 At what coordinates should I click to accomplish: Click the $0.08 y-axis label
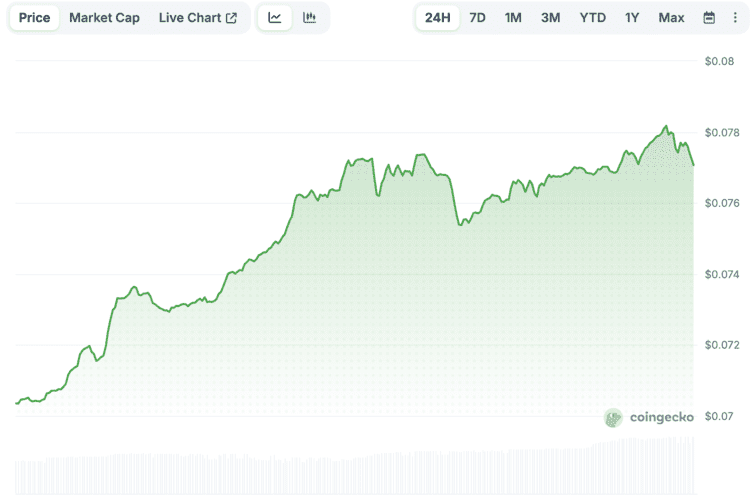coord(720,62)
